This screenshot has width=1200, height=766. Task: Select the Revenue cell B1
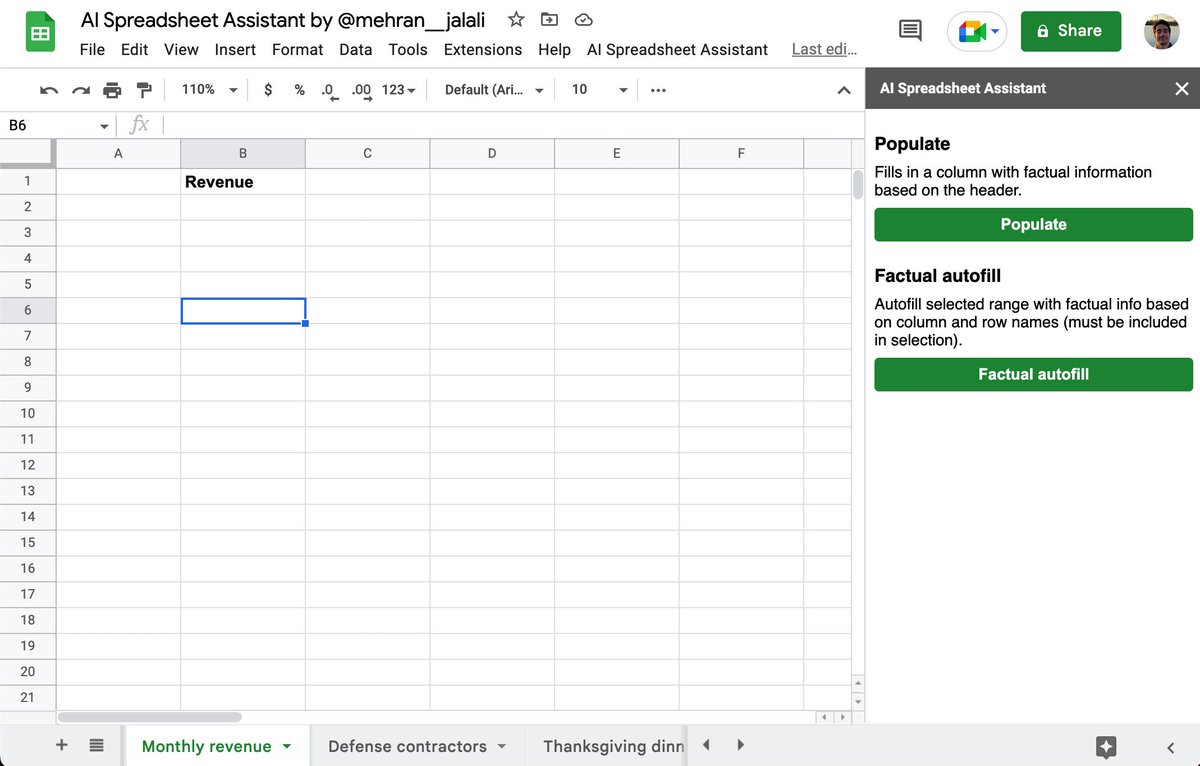tap(243, 182)
